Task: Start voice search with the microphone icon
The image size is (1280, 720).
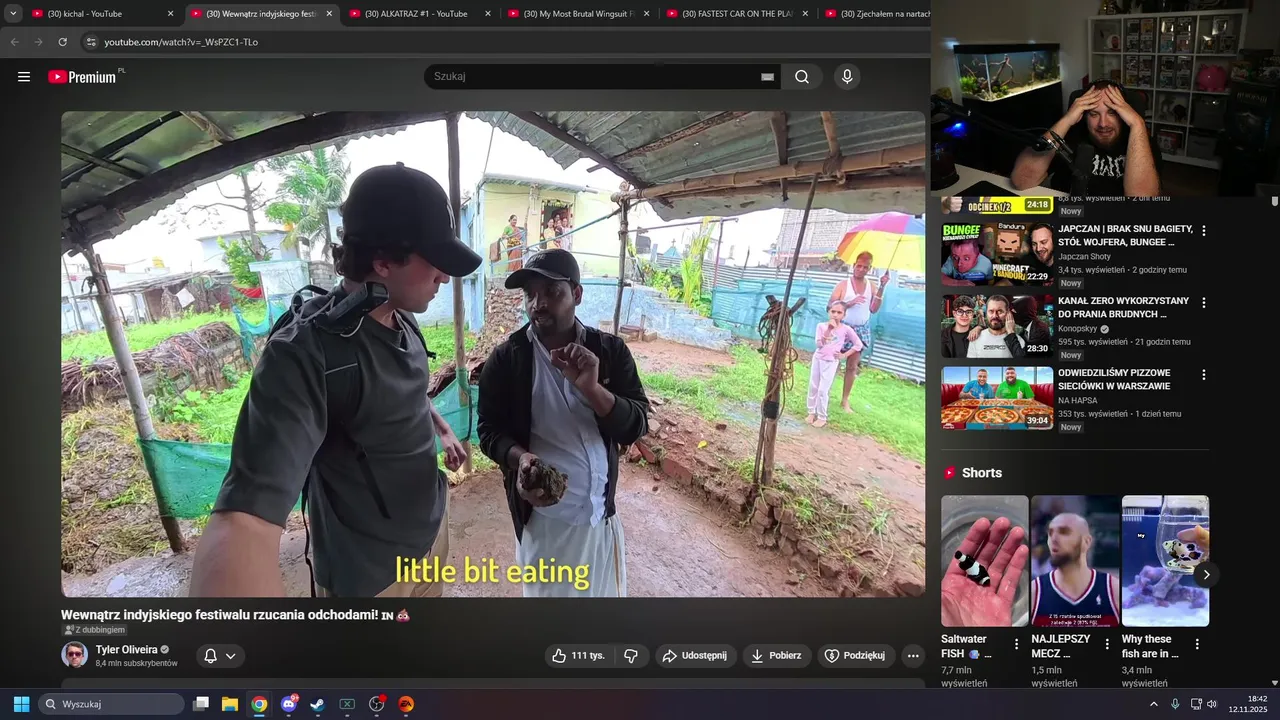Action: coord(847,77)
